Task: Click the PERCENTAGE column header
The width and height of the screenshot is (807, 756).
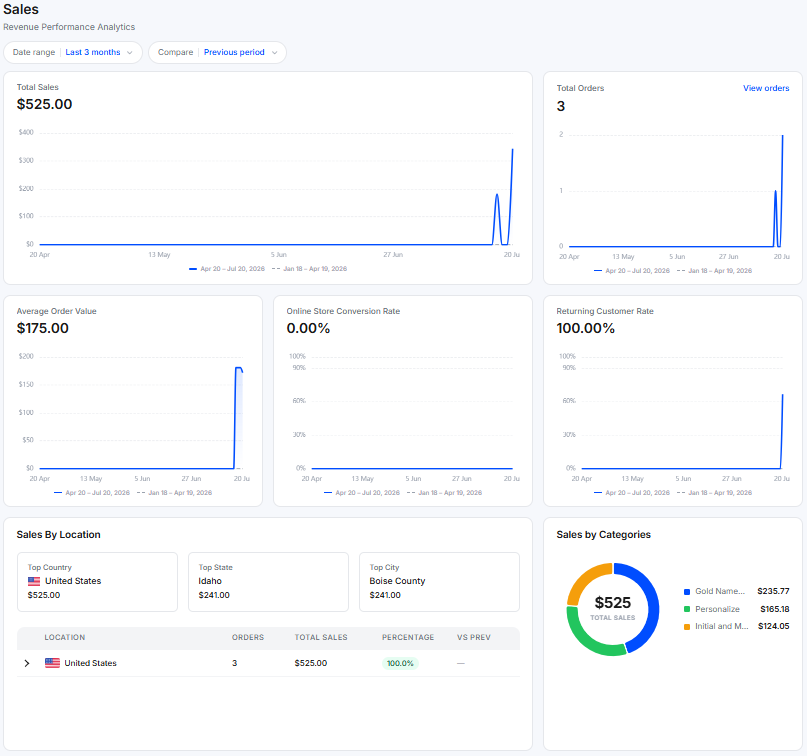Action: [408, 637]
